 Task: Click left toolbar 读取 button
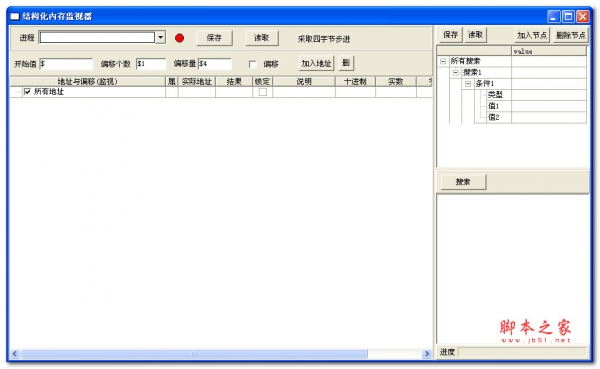pyautogui.click(x=262, y=38)
